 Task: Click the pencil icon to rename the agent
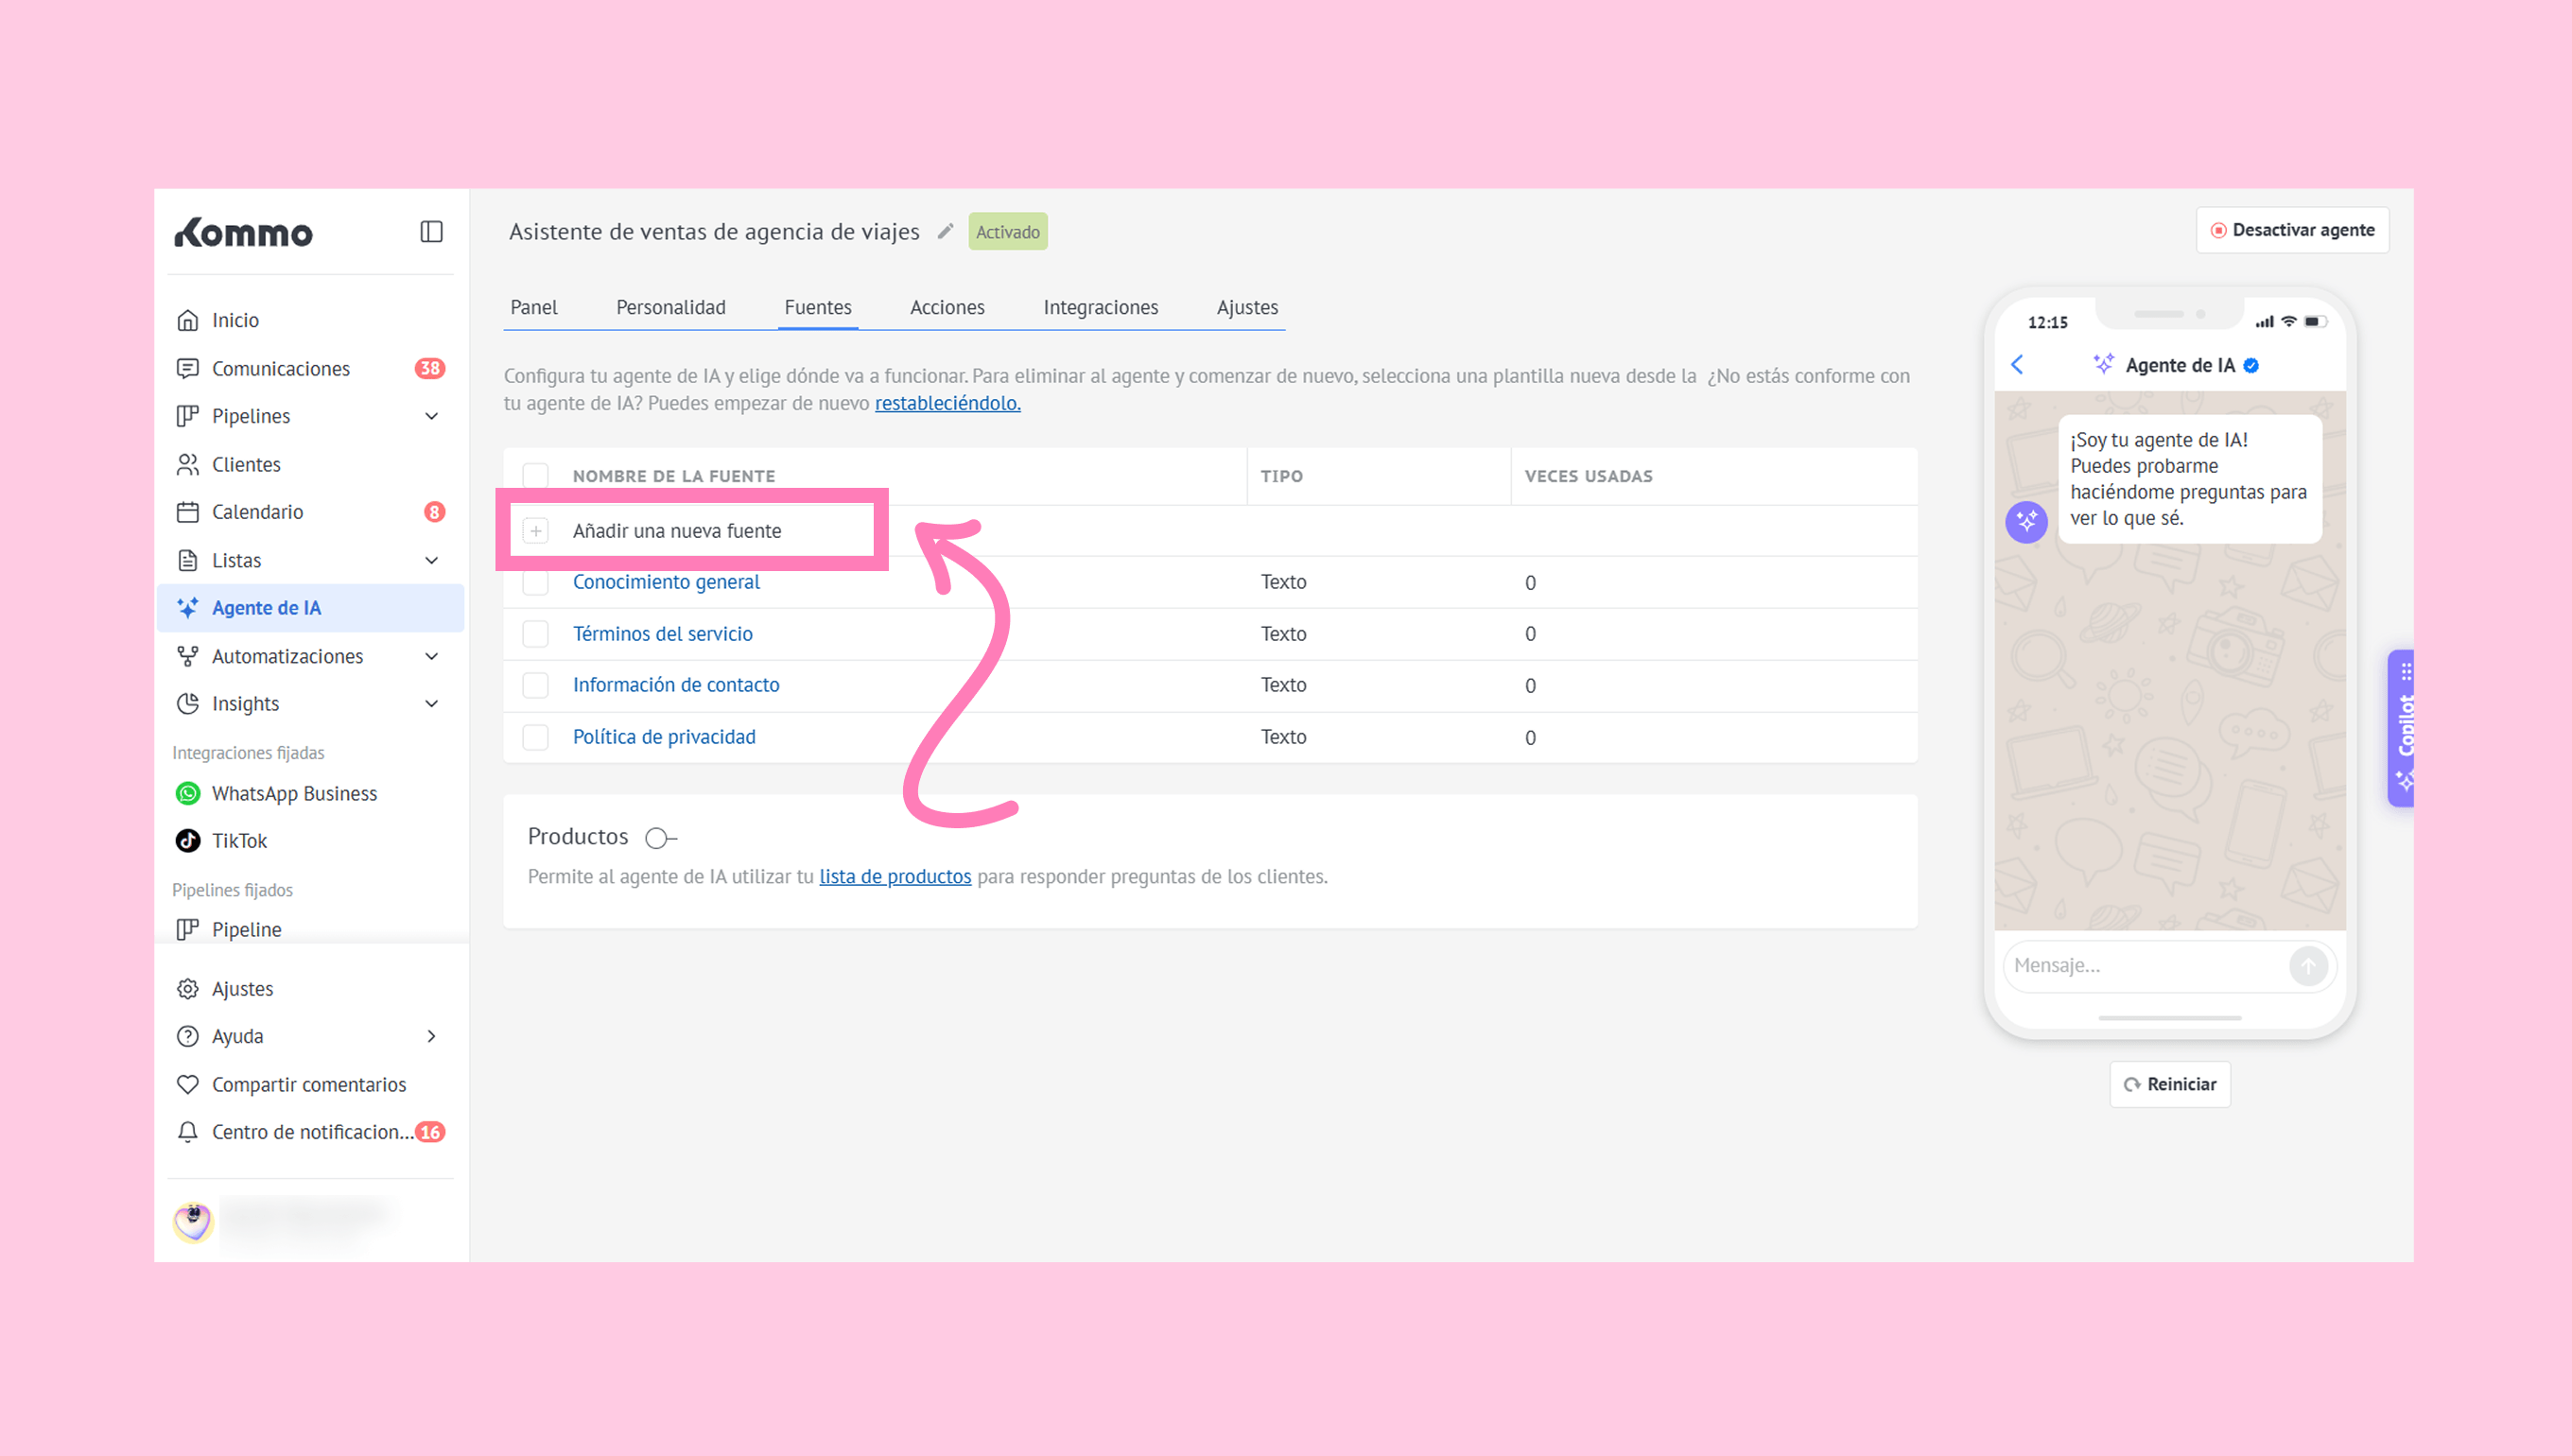point(945,232)
